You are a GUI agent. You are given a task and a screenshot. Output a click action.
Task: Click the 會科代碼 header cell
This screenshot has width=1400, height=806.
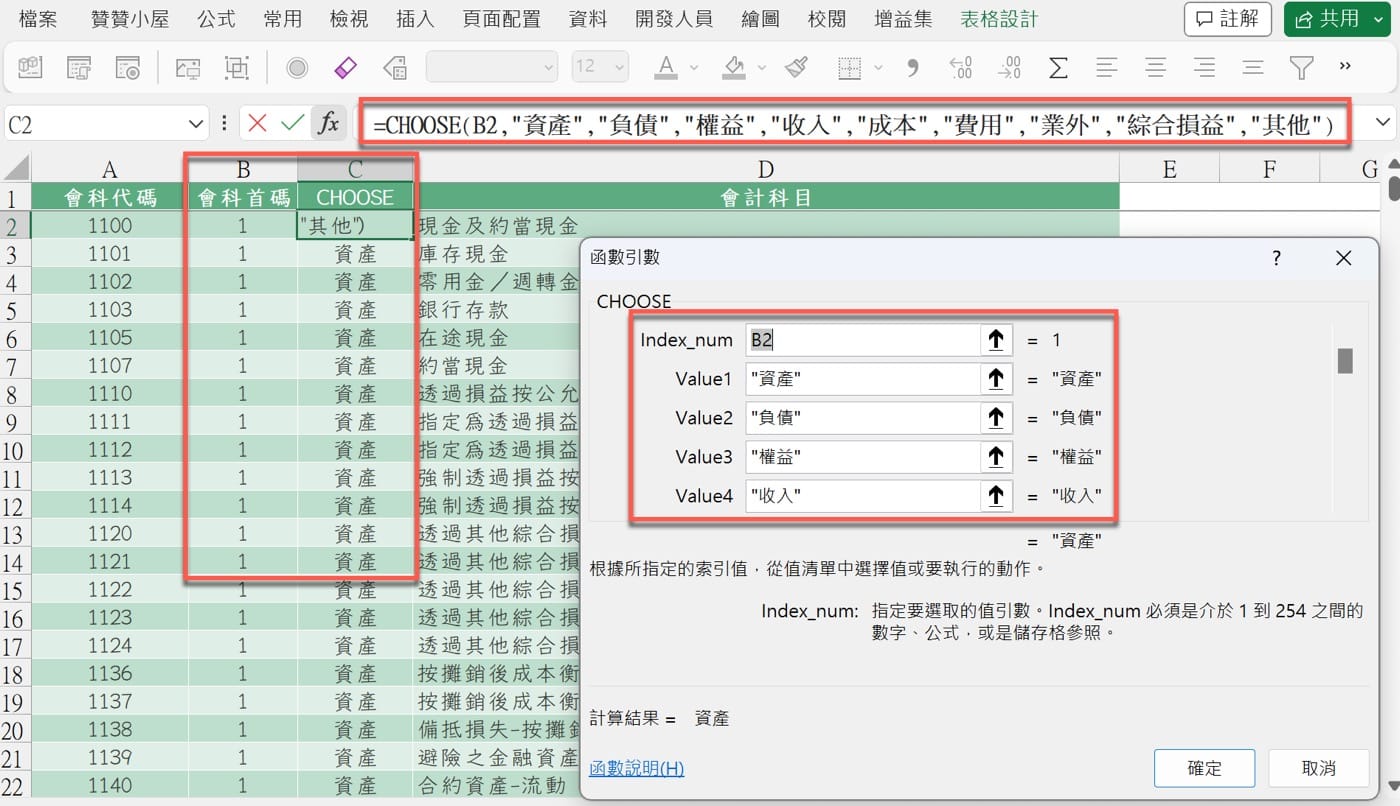click(110, 197)
